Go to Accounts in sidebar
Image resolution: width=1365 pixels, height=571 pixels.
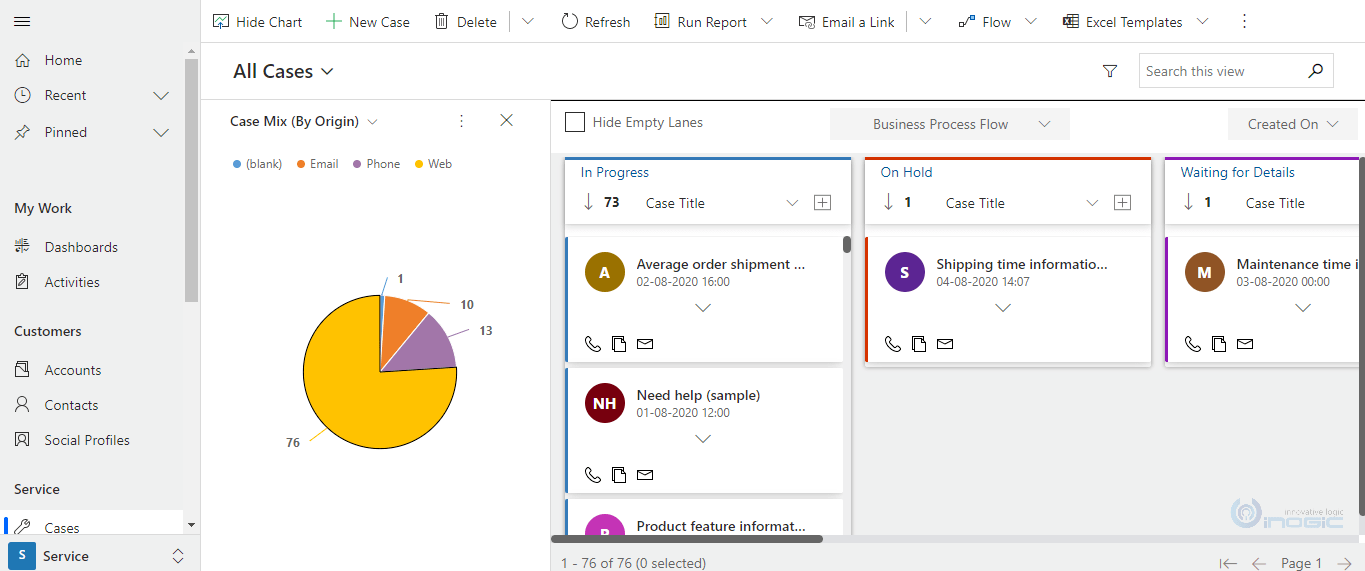pyautogui.click(x=73, y=370)
